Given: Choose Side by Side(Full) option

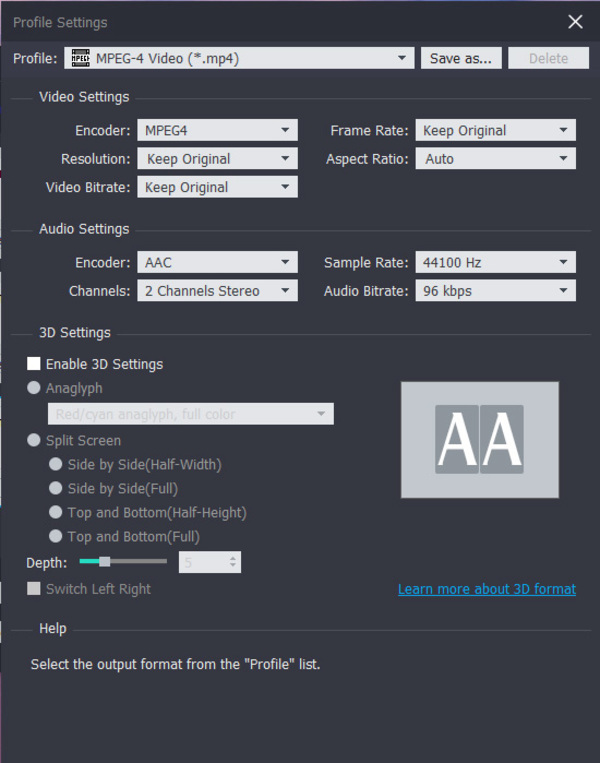Looking at the screenshot, I should pos(55,488).
